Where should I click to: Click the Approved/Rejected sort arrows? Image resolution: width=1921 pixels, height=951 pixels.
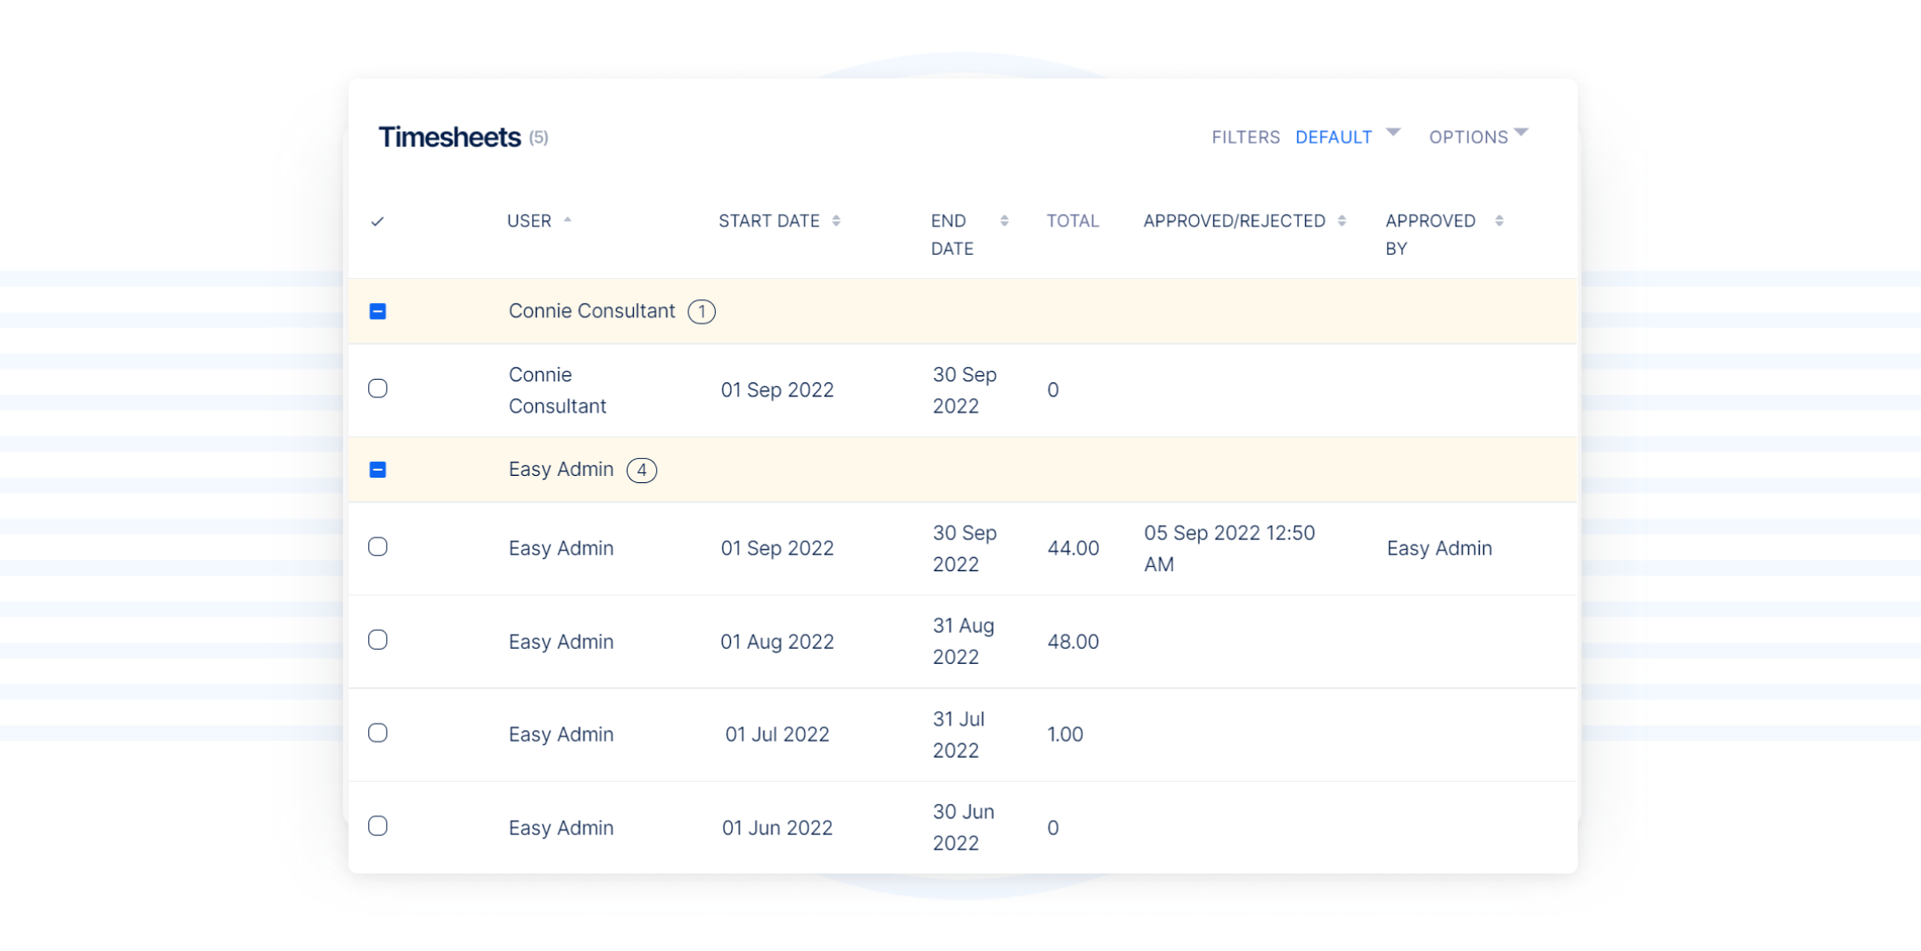(1341, 221)
